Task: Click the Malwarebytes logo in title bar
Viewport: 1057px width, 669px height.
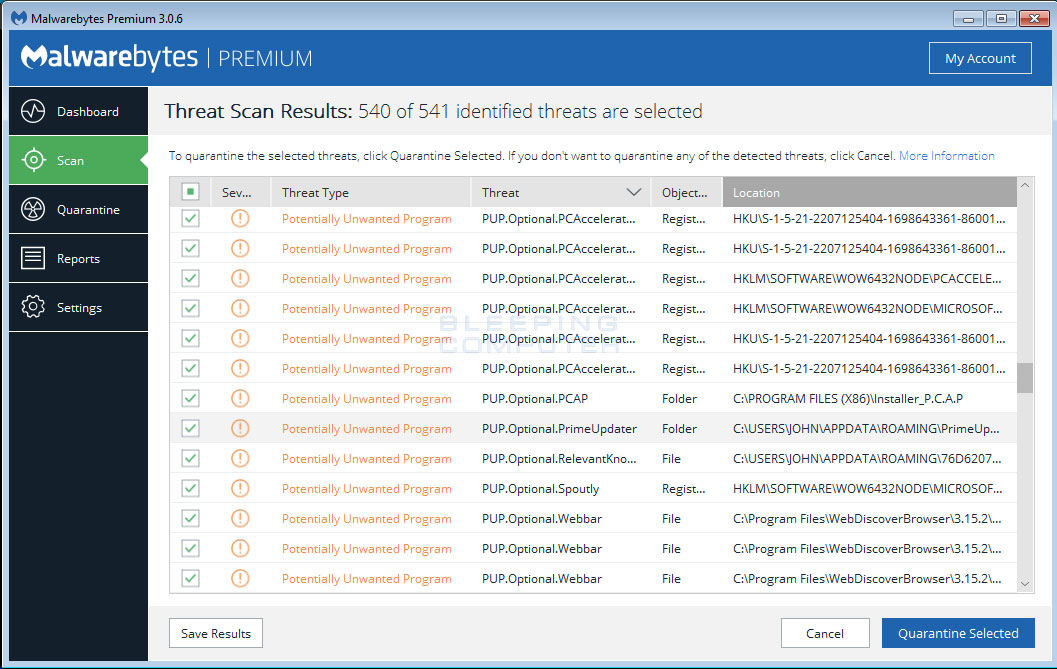Action: (18, 18)
